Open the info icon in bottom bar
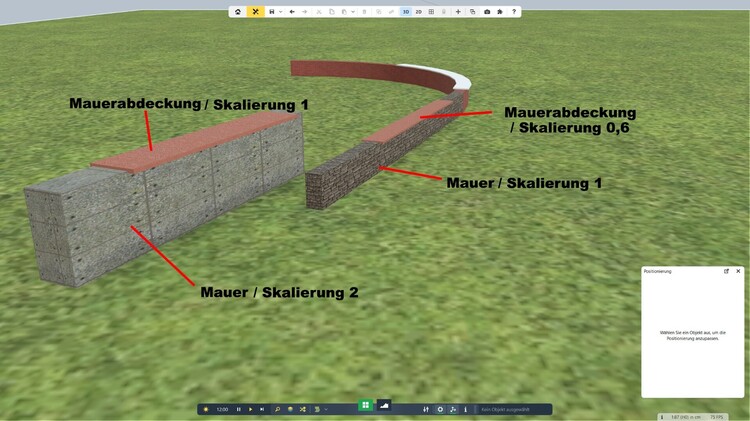This screenshot has height=421, width=750. (465, 410)
